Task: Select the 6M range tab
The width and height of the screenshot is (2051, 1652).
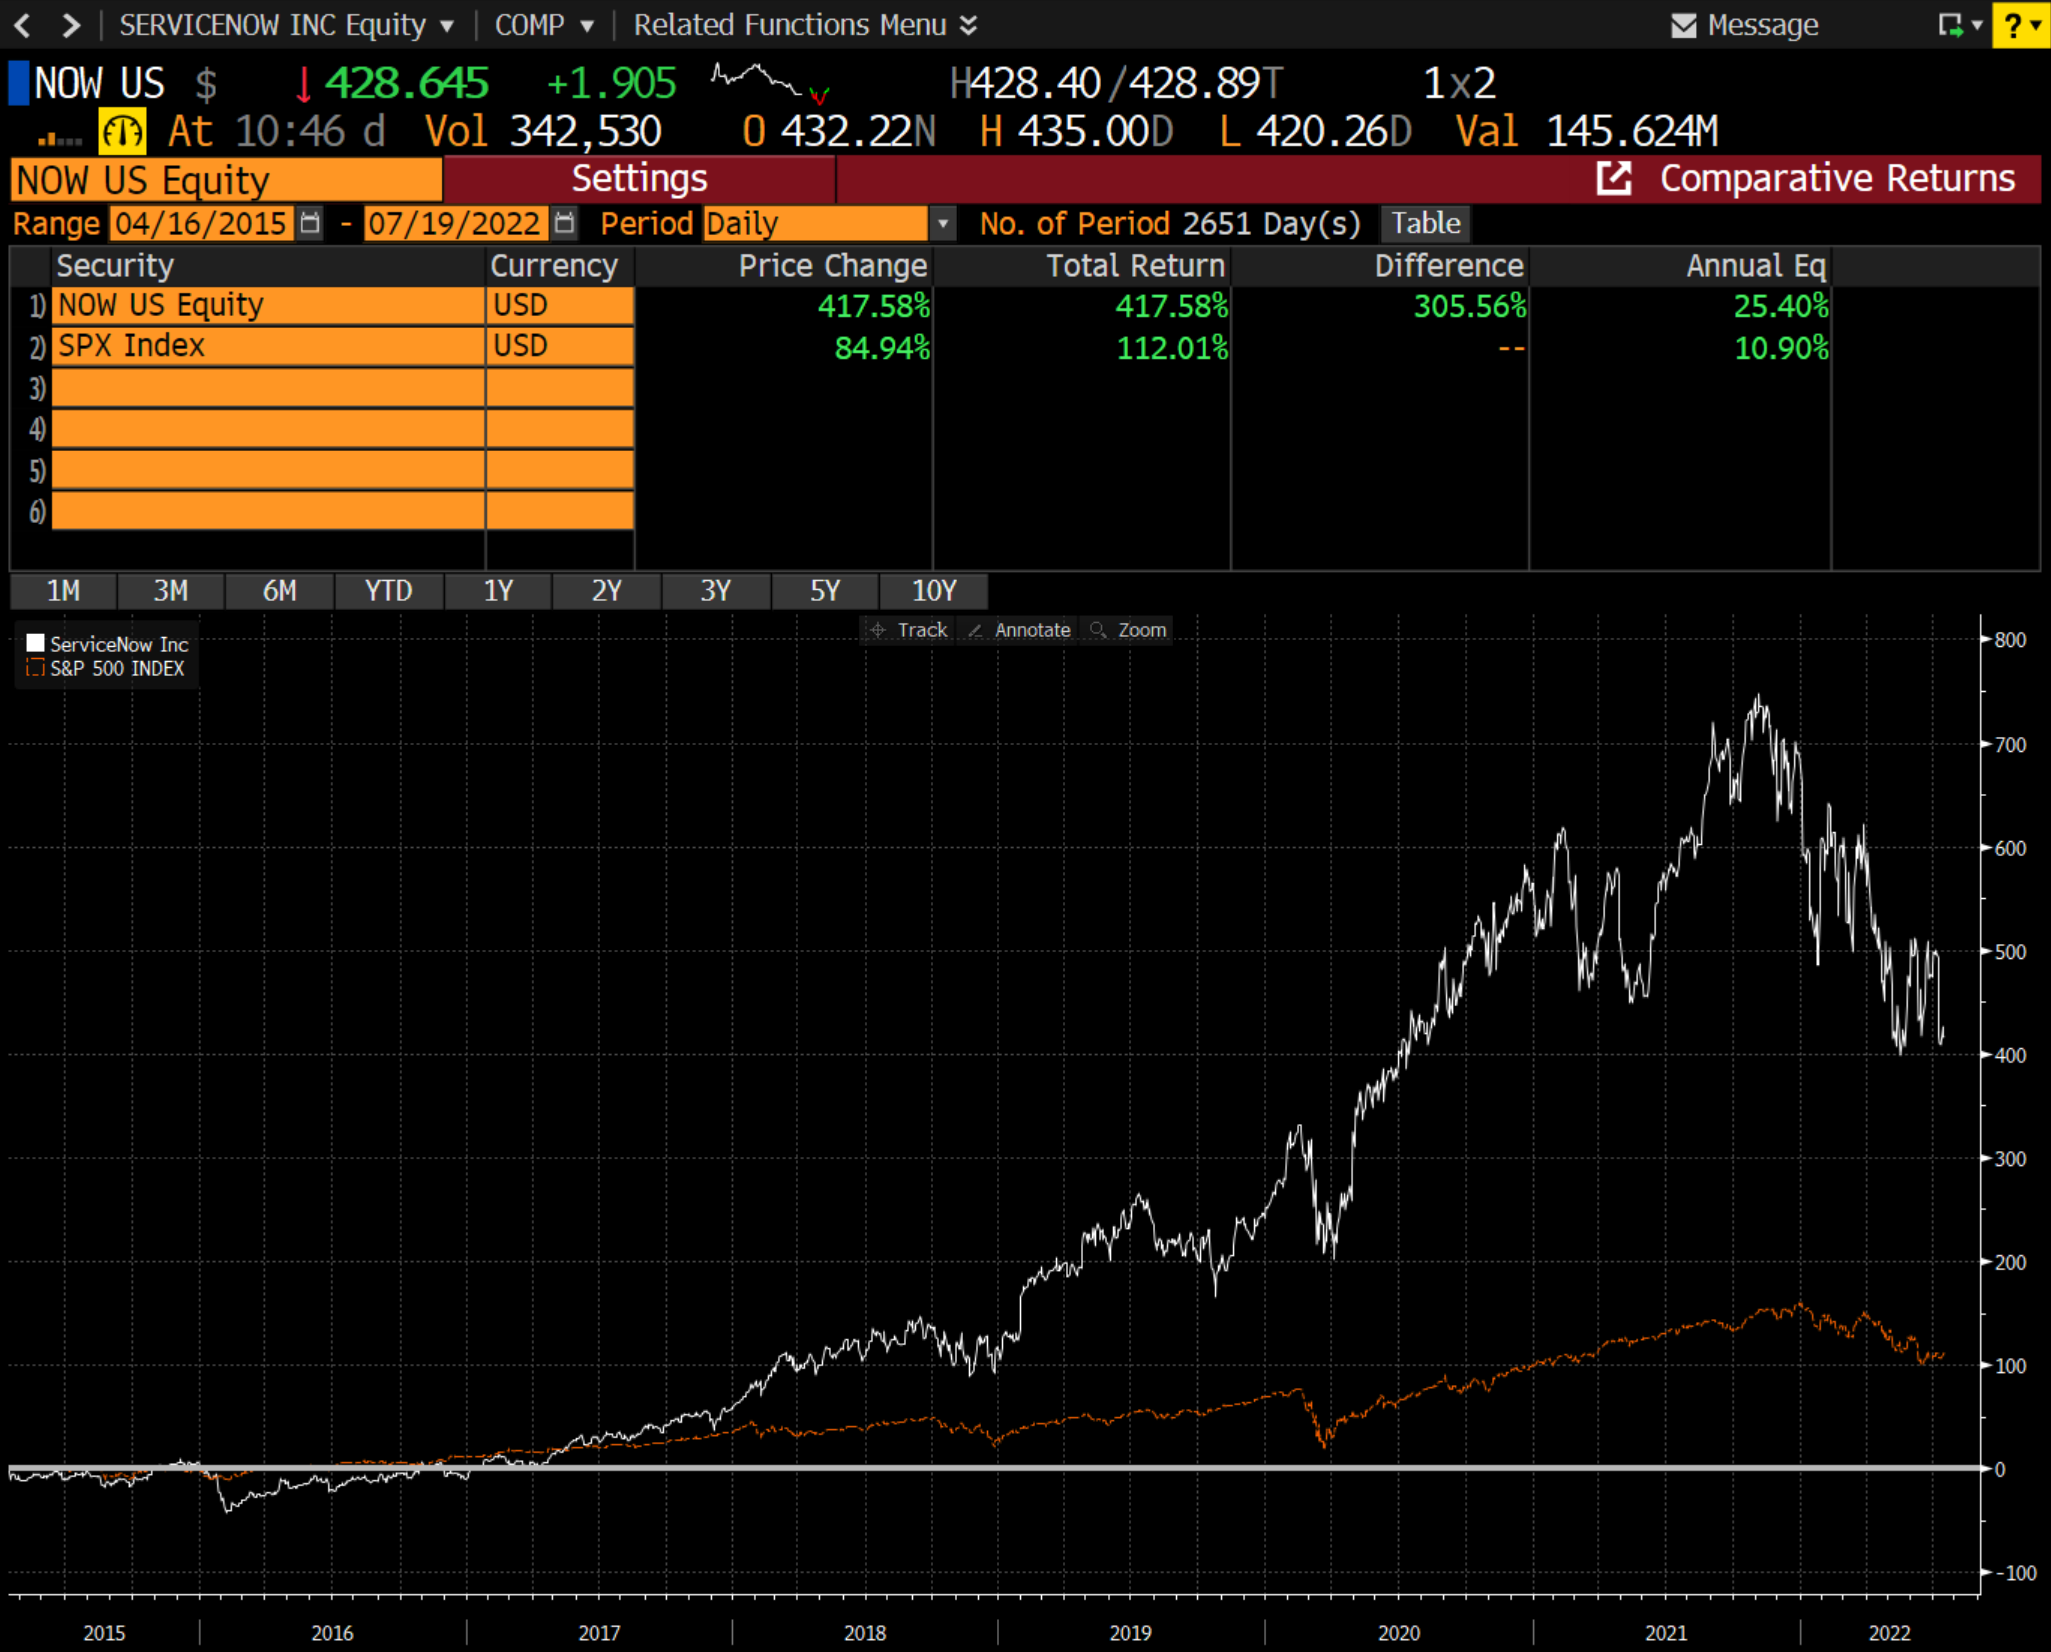Action: [x=280, y=591]
